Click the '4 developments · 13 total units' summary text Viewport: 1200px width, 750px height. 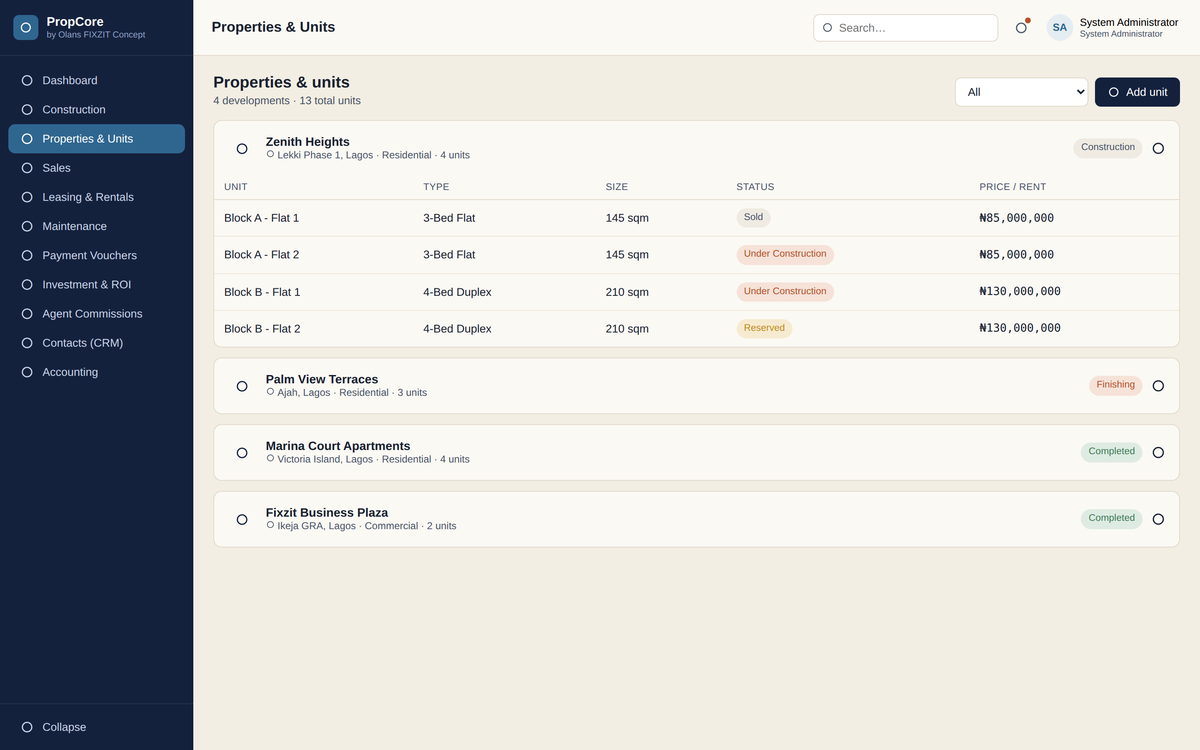[287, 101]
